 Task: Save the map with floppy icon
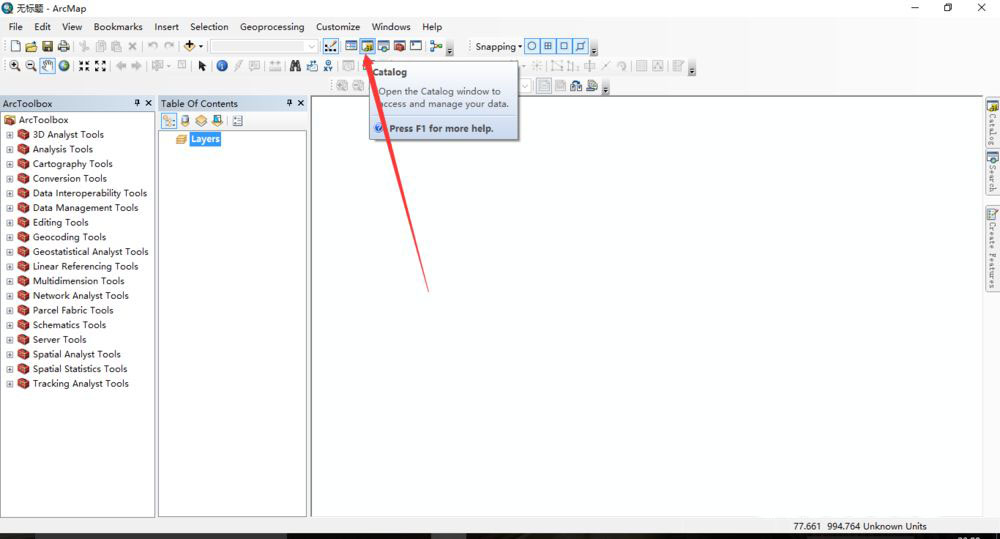(47, 47)
